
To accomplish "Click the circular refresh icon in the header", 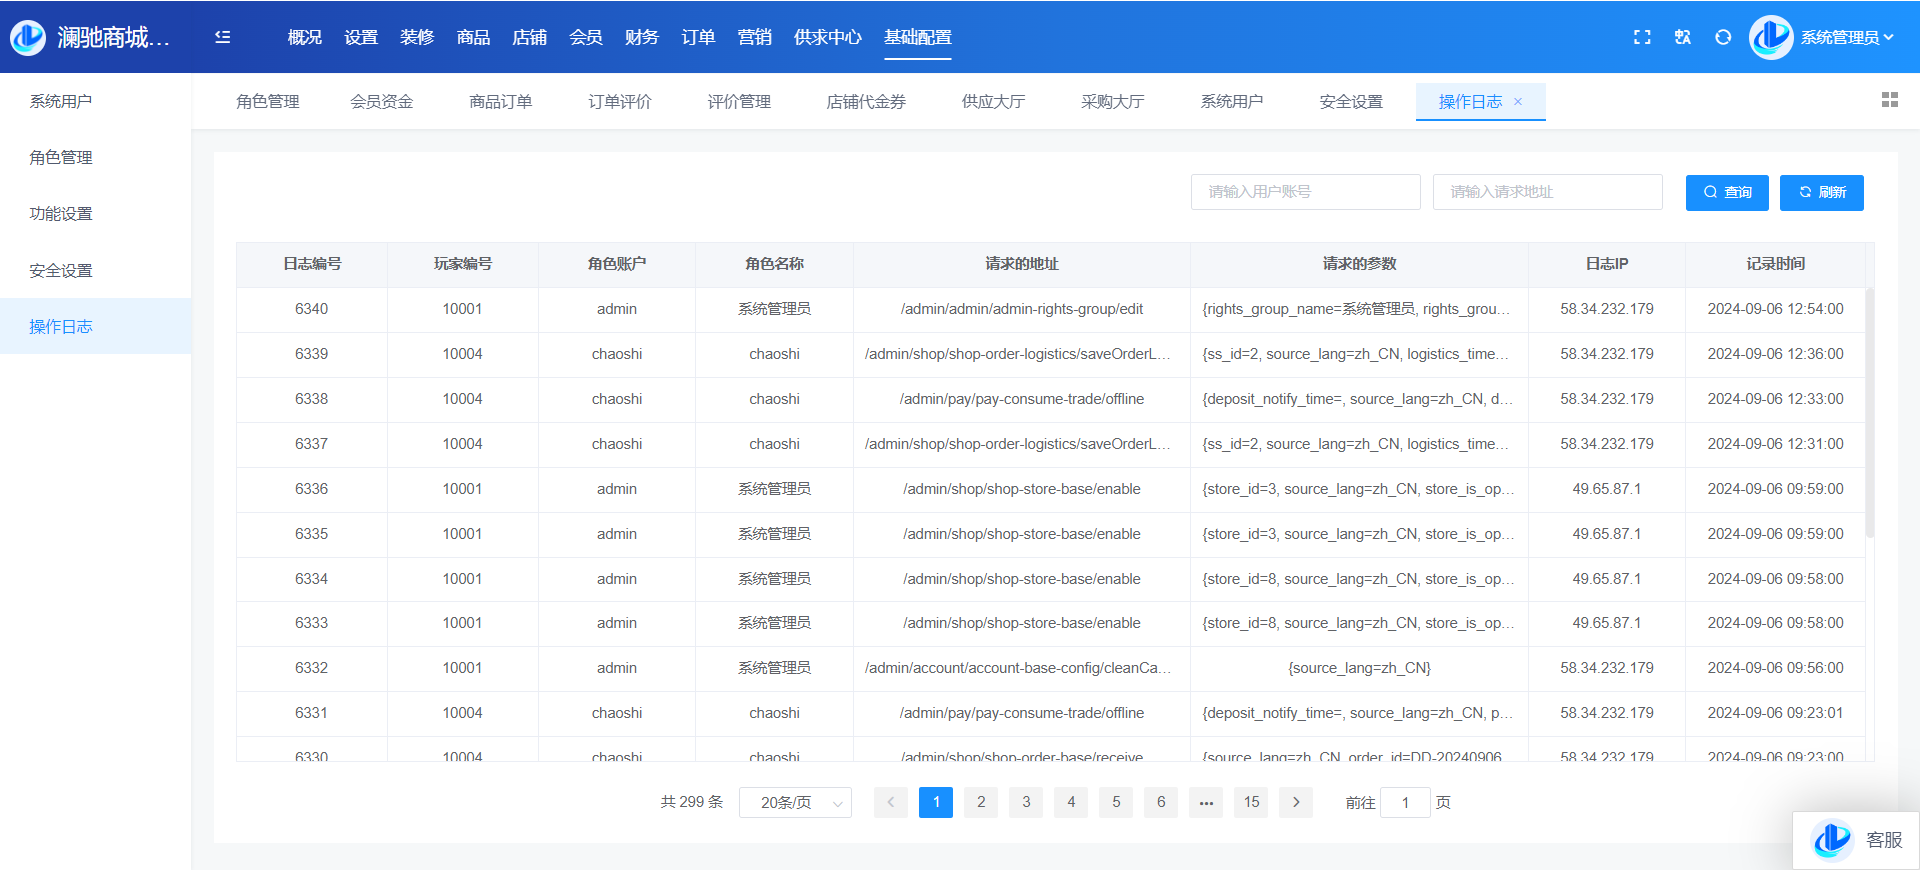I will pyautogui.click(x=1722, y=37).
